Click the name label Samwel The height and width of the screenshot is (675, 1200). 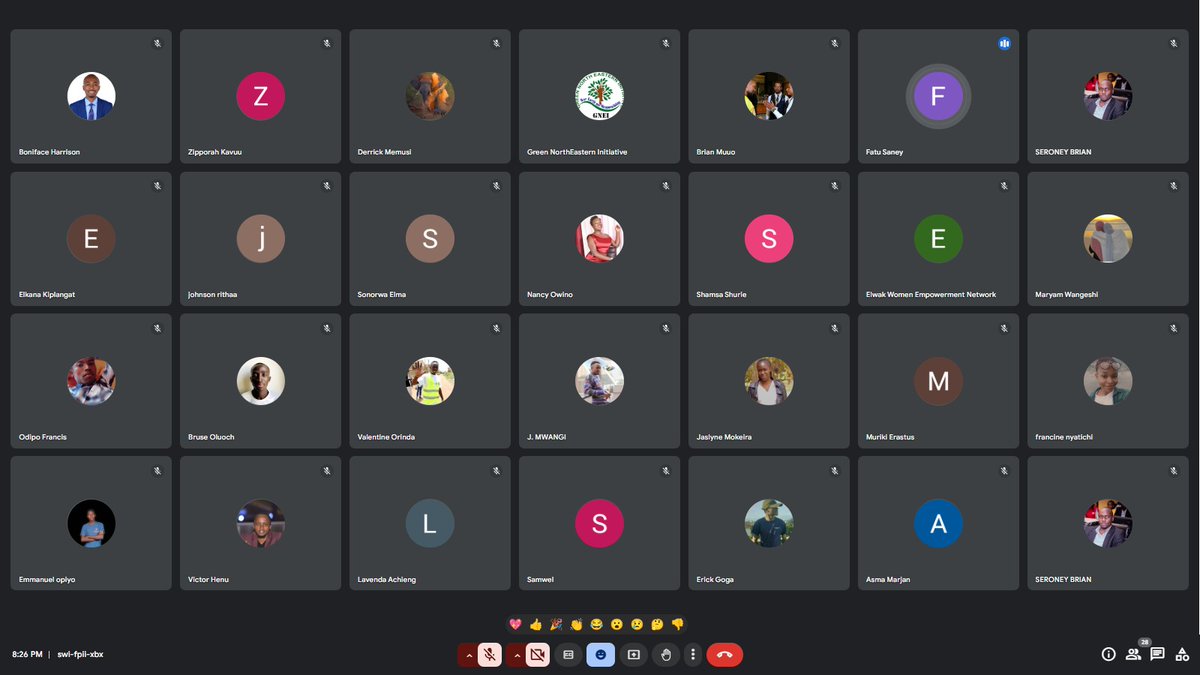tap(540, 580)
